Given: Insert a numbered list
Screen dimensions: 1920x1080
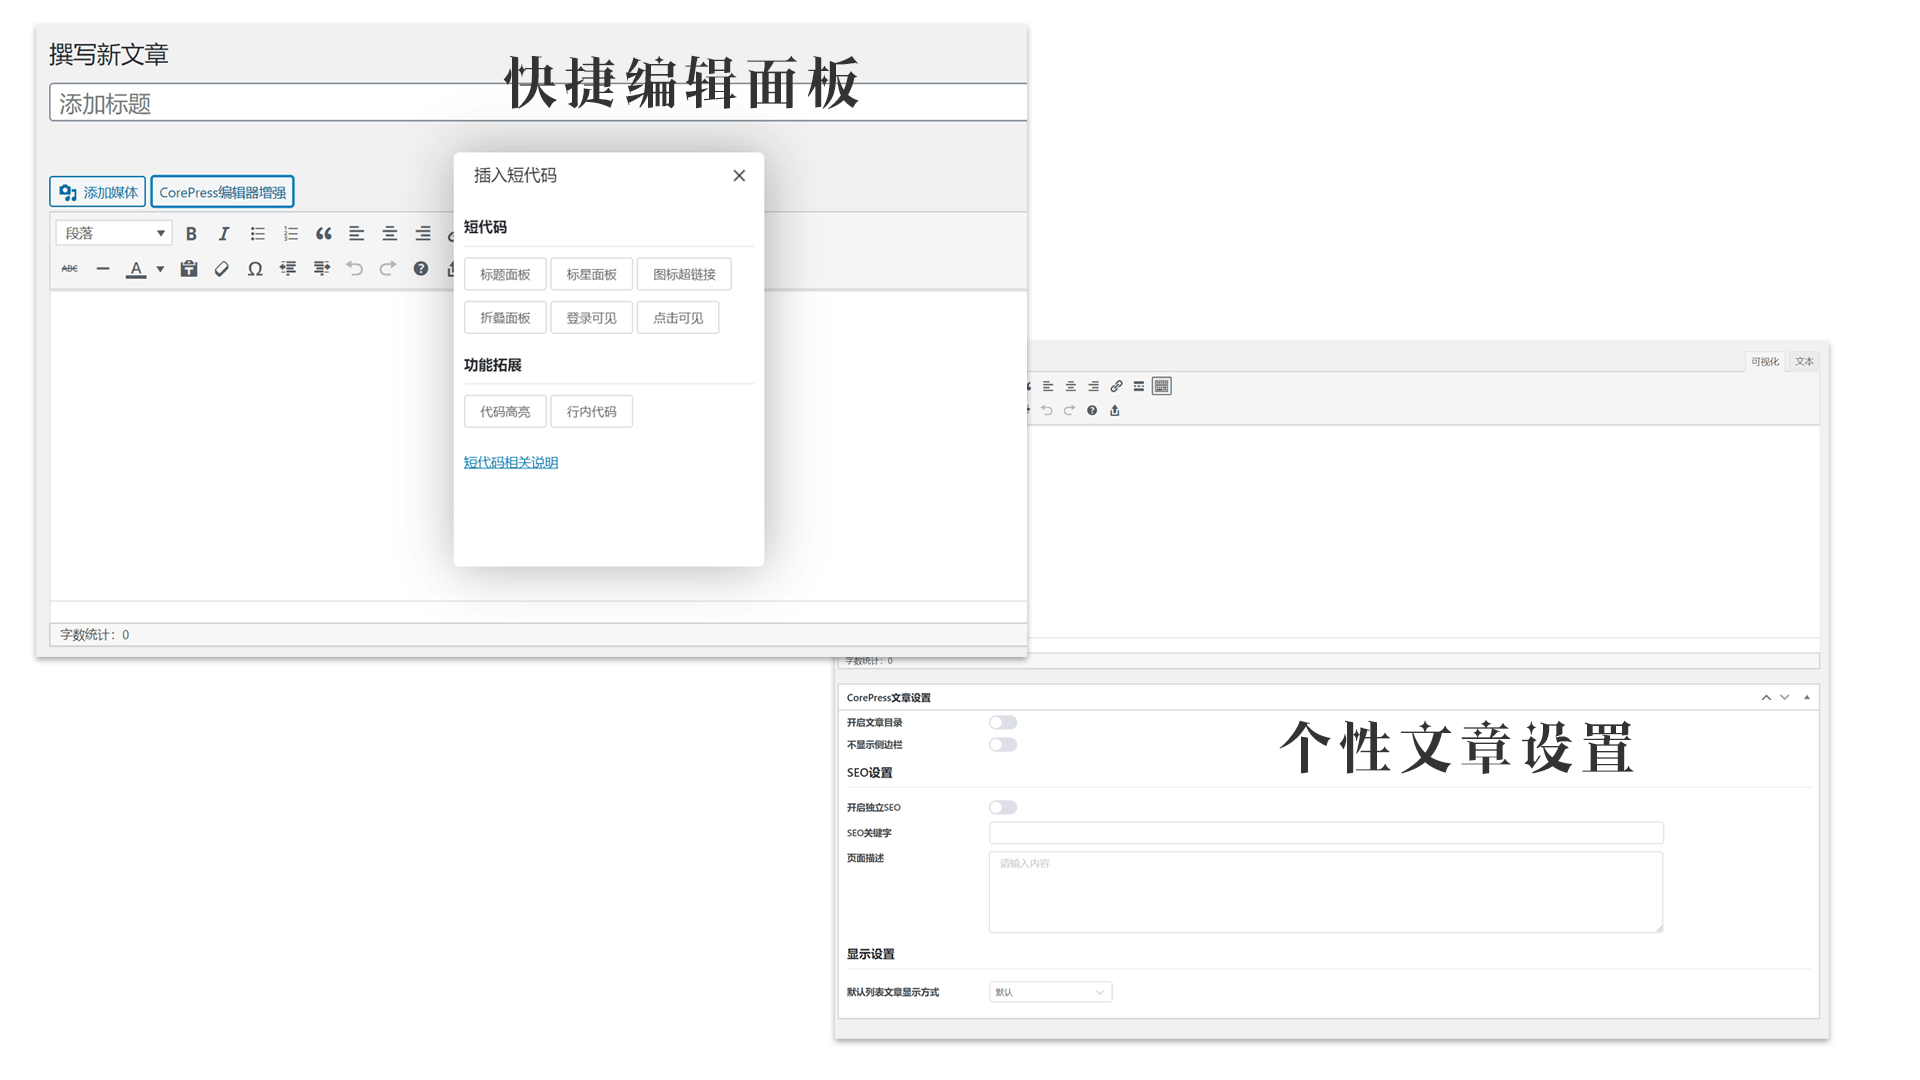Looking at the screenshot, I should [290, 233].
